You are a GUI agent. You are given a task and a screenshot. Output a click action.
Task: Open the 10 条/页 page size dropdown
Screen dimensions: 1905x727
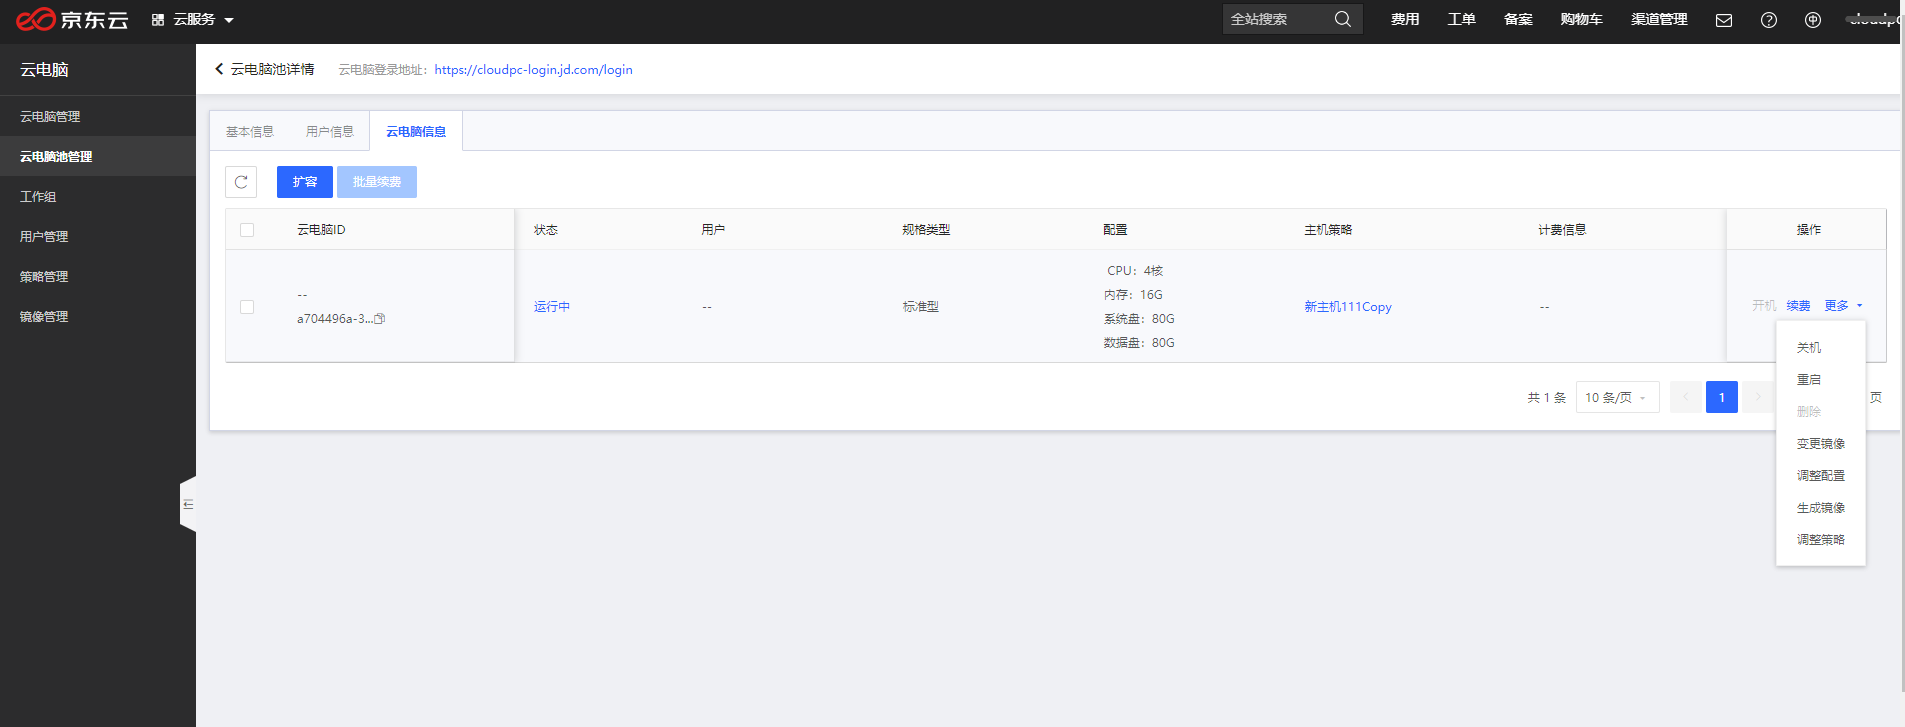click(x=1617, y=397)
